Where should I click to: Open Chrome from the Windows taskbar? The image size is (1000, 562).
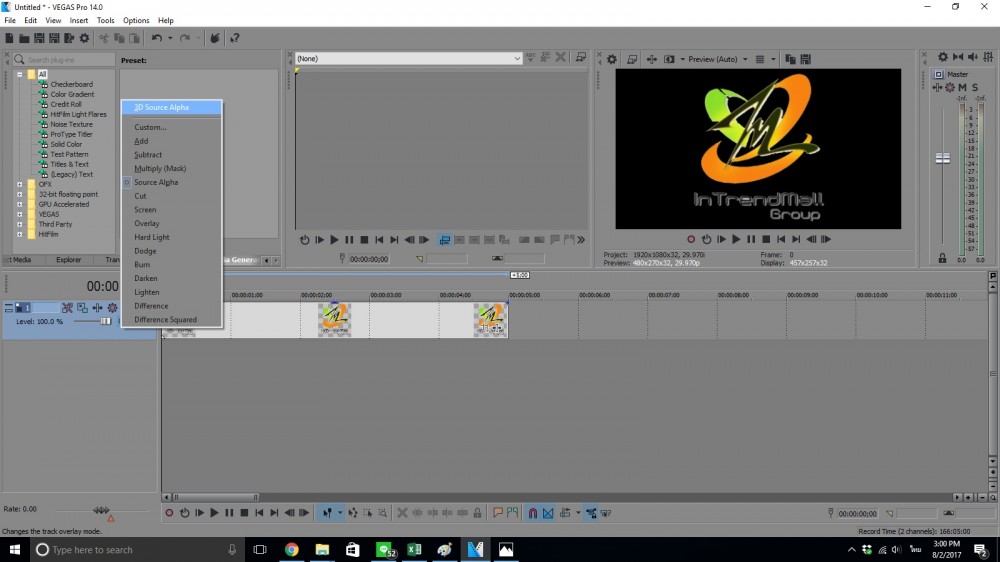[x=291, y=549]
